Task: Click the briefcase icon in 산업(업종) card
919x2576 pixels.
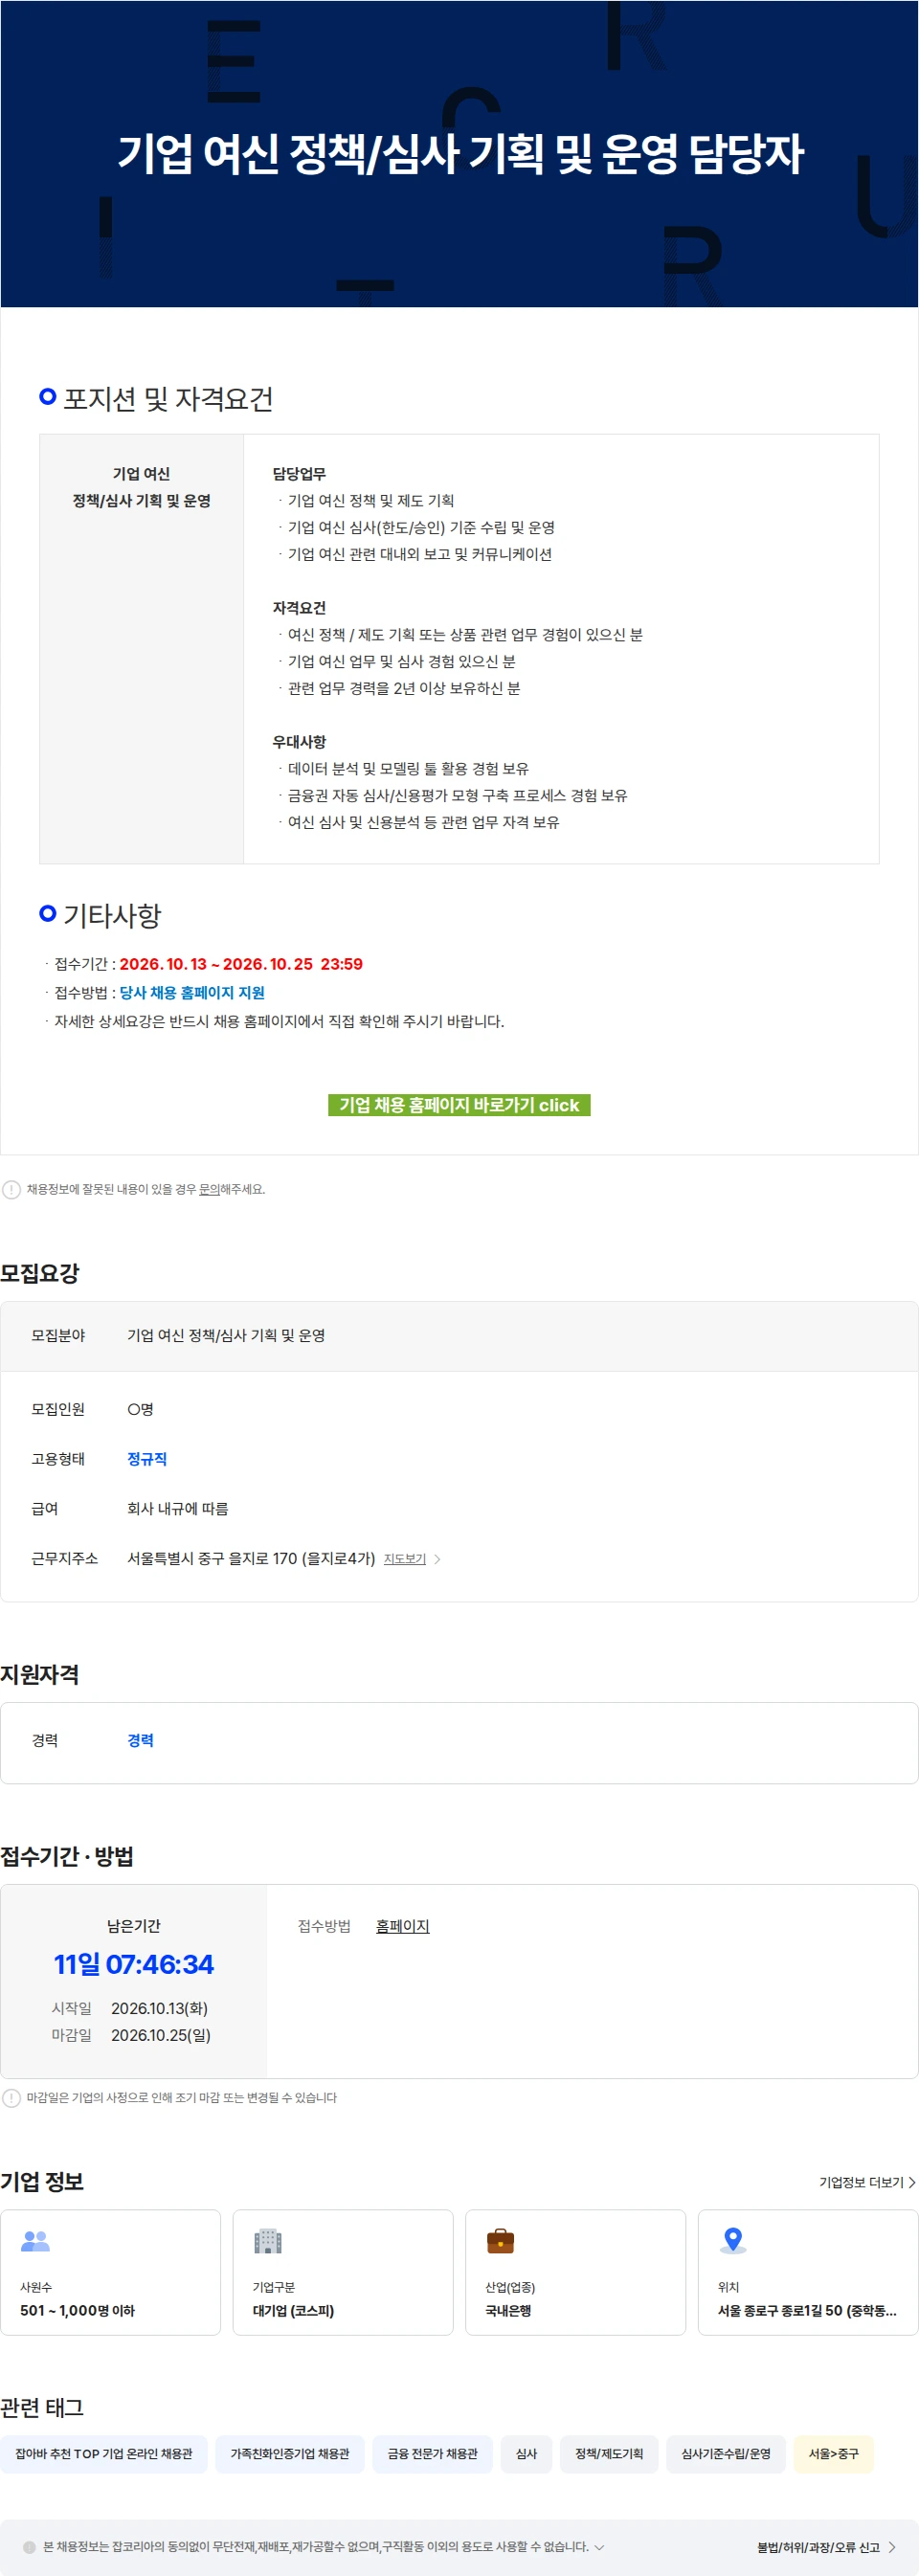Action: tap(500, 2241)
